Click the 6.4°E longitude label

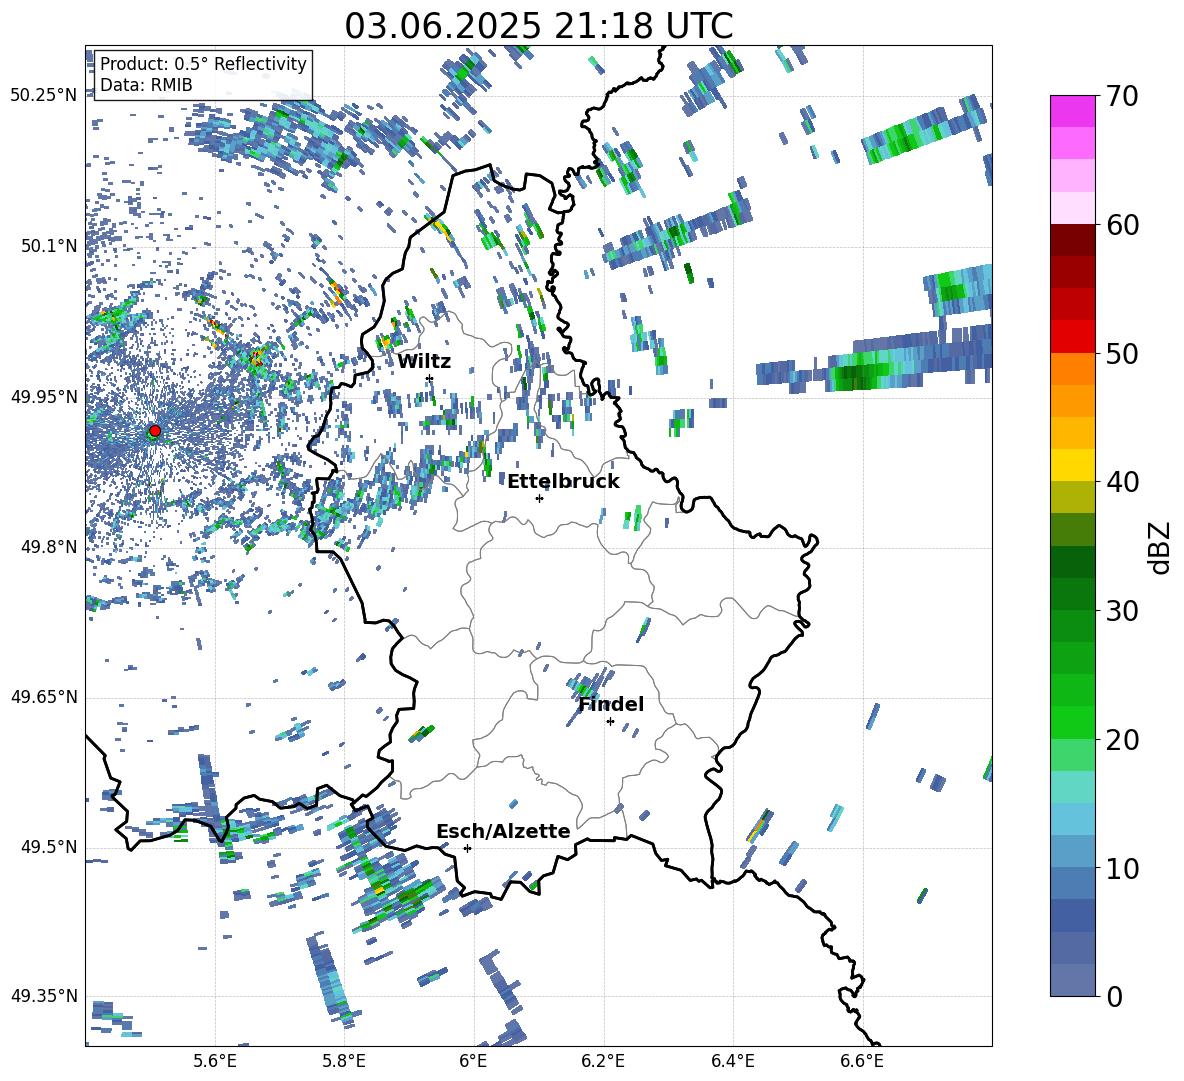tap(732, 1061)
